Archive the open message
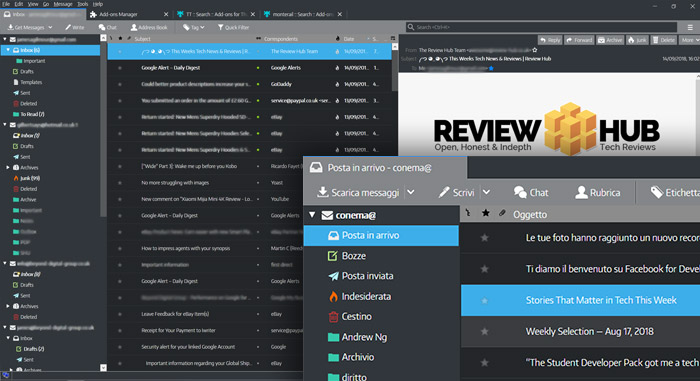 [610, 40]
